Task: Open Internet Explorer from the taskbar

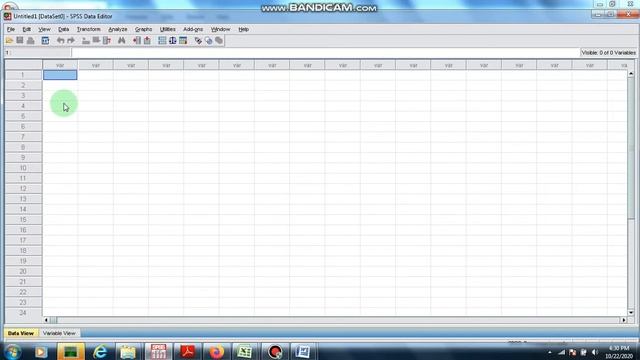Action: pyautogui.click(x=100, y=351)
